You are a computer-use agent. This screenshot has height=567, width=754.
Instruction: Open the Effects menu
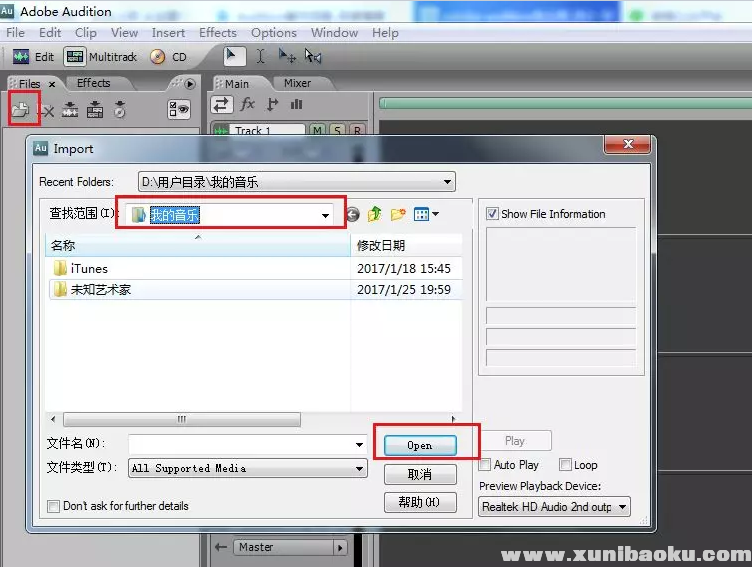click(x=217, y=33)
